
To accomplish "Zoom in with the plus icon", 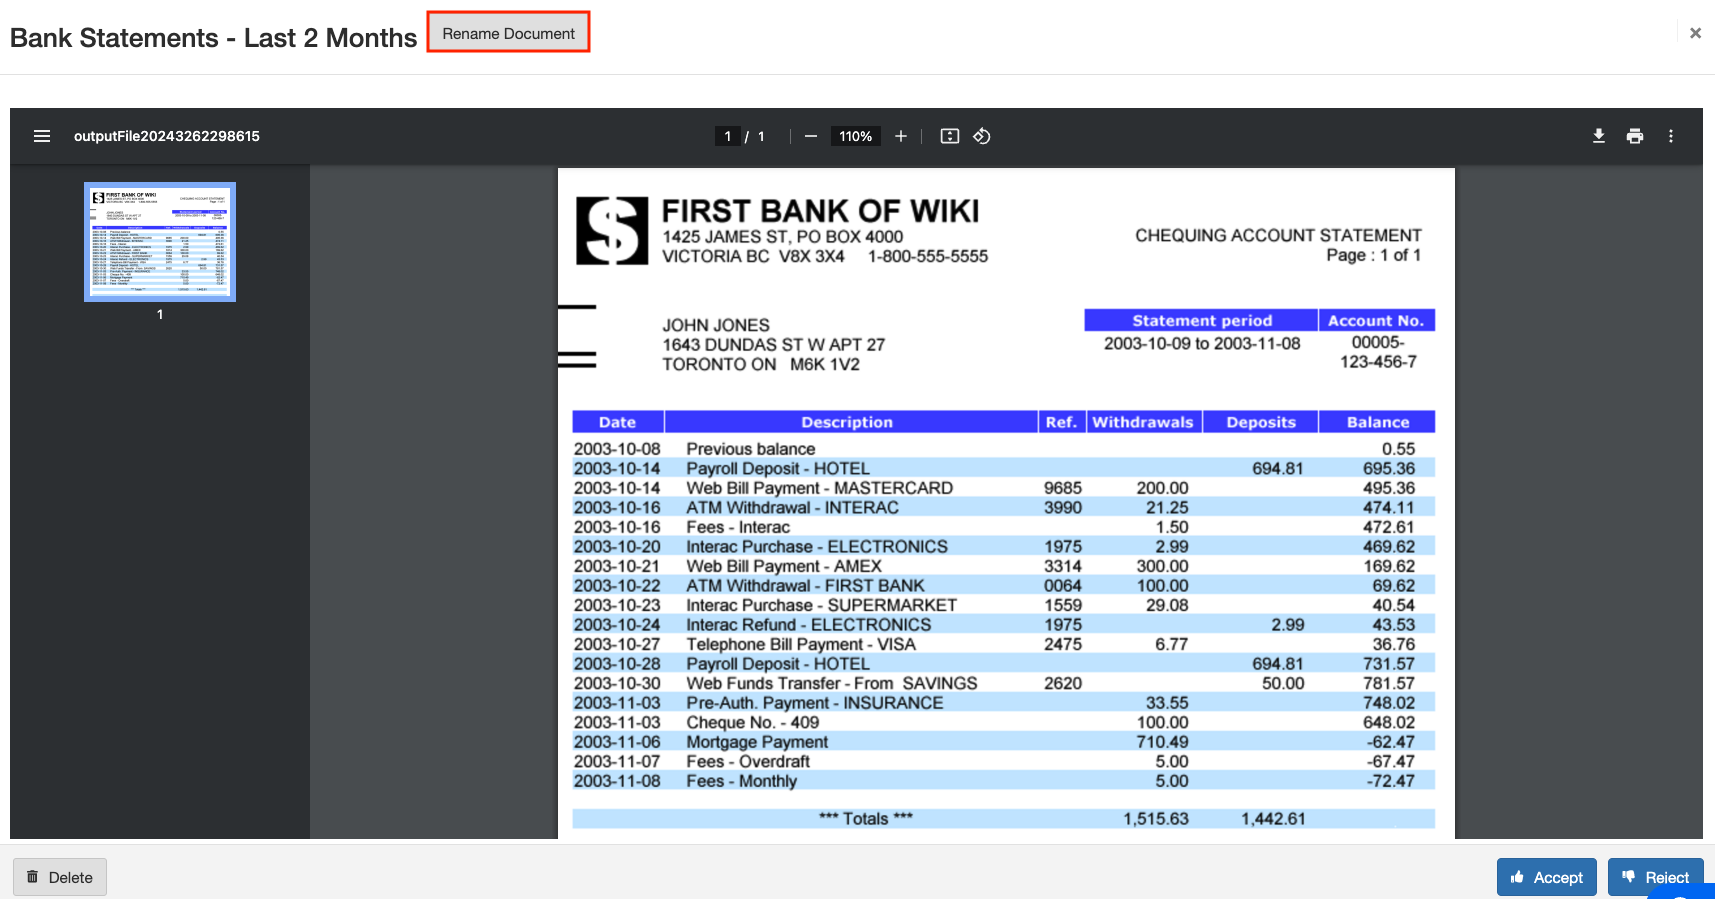I will pos(901,136).
